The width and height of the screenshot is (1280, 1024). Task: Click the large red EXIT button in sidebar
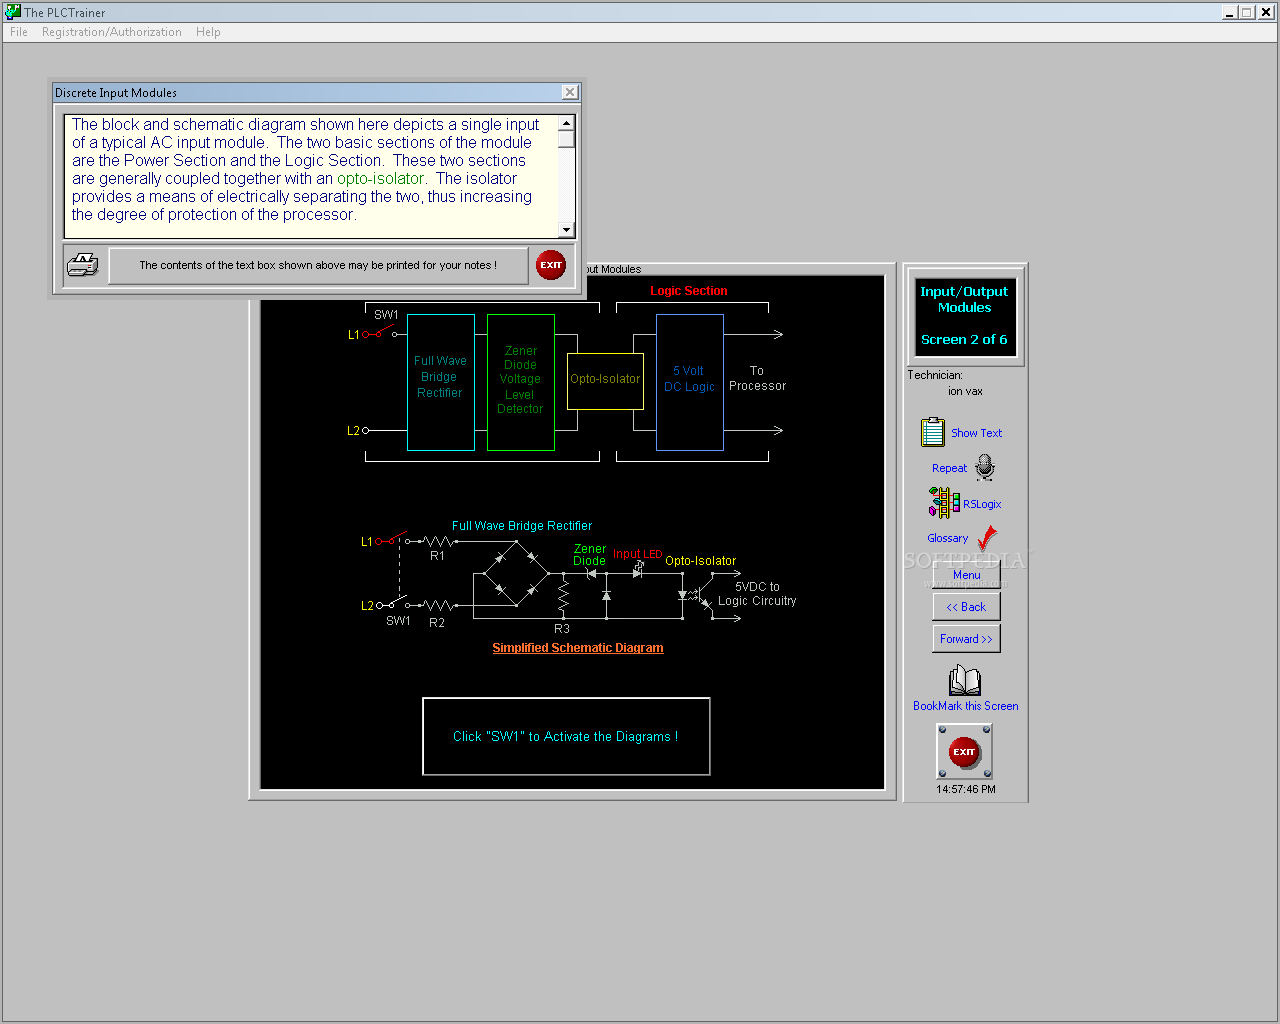click(964, 751)
